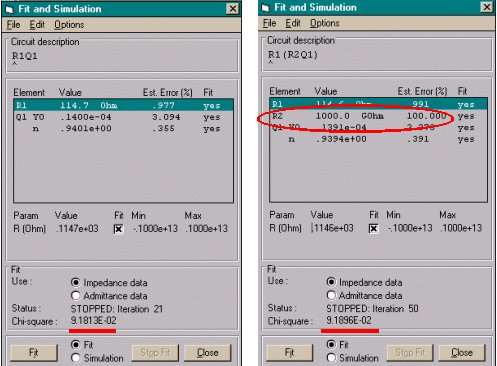Click the app icon in right window title bar
The image size is (497, 366).
[266, 8]
